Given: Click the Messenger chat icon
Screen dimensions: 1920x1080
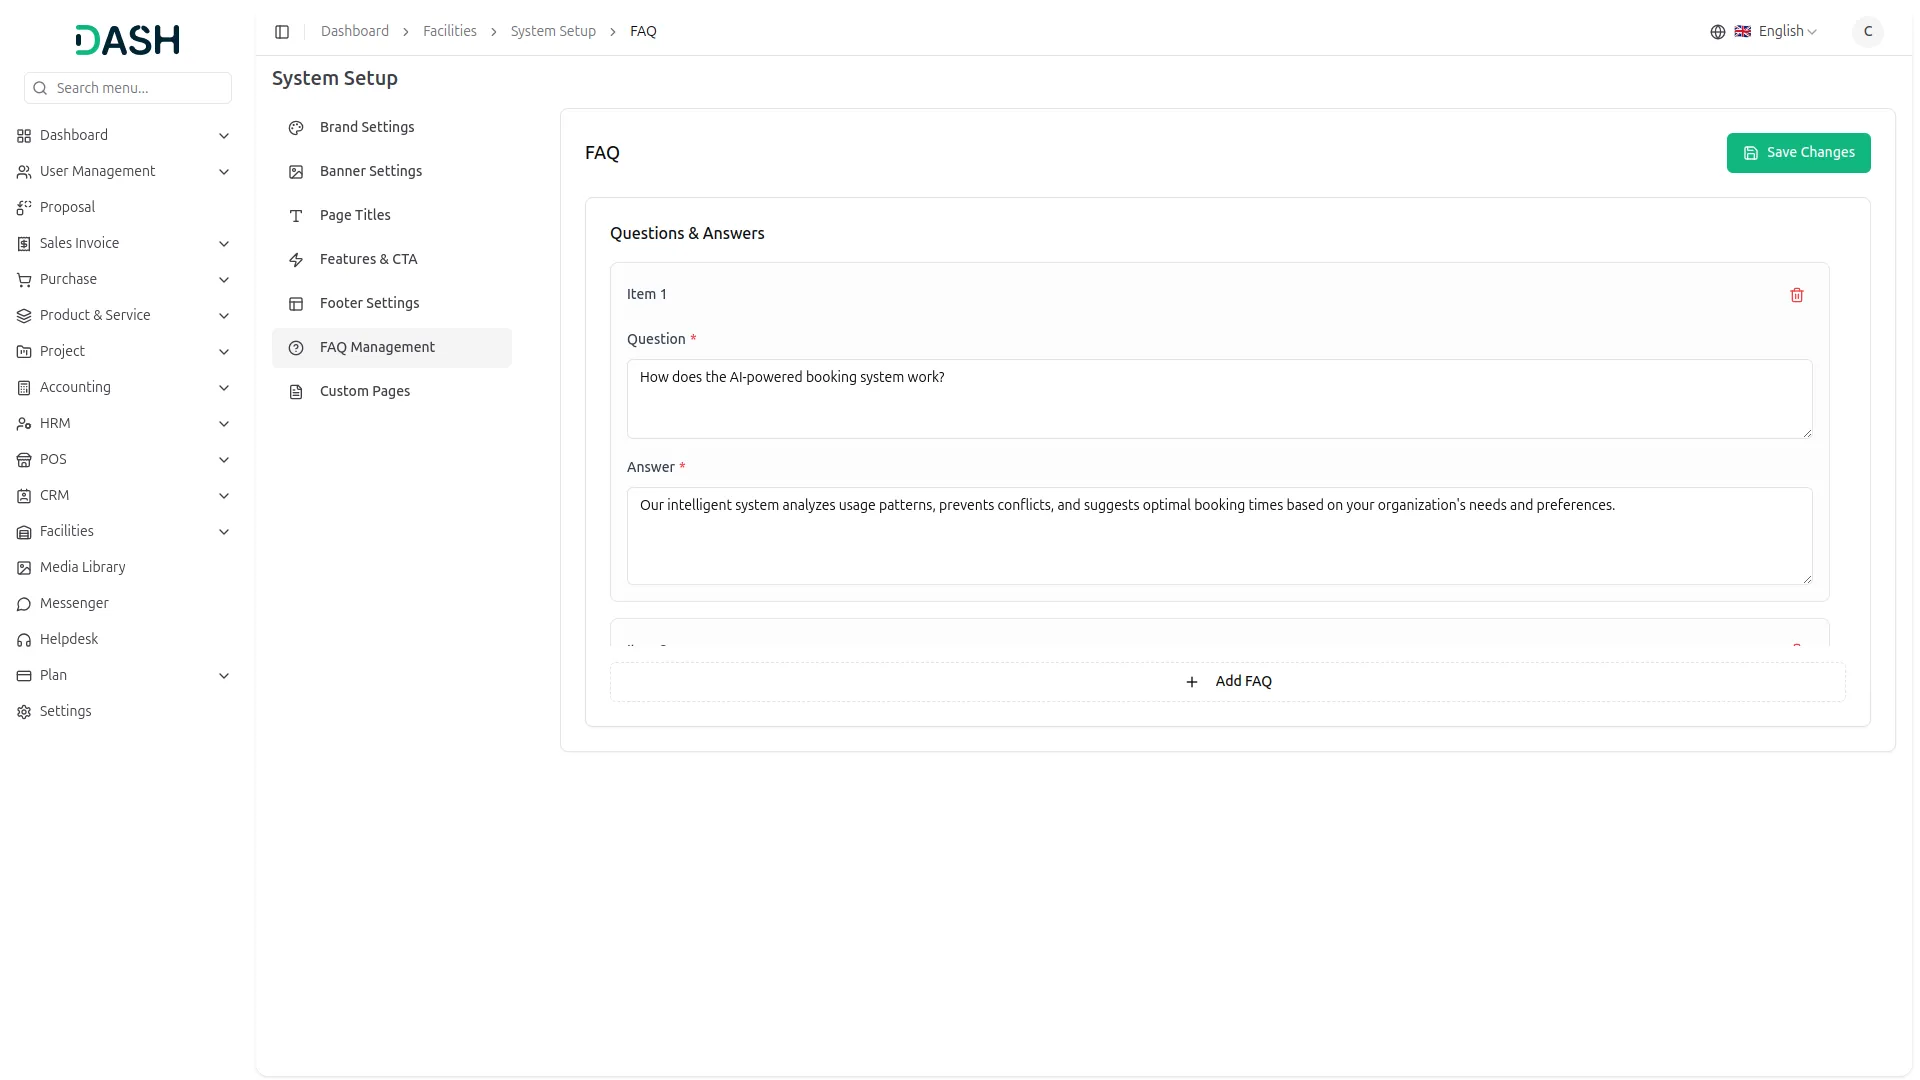Looking at the screenshot, I should 24,604.
